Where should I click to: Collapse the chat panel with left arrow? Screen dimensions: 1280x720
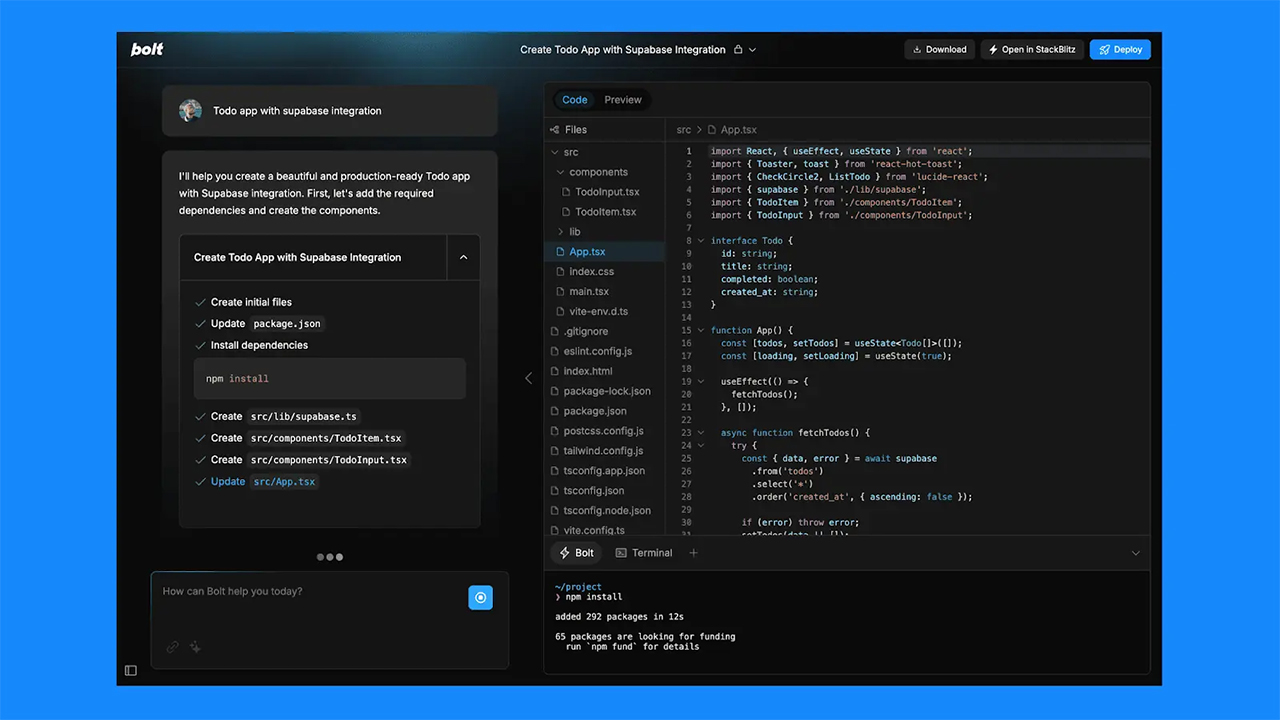[x=529, y=378]
